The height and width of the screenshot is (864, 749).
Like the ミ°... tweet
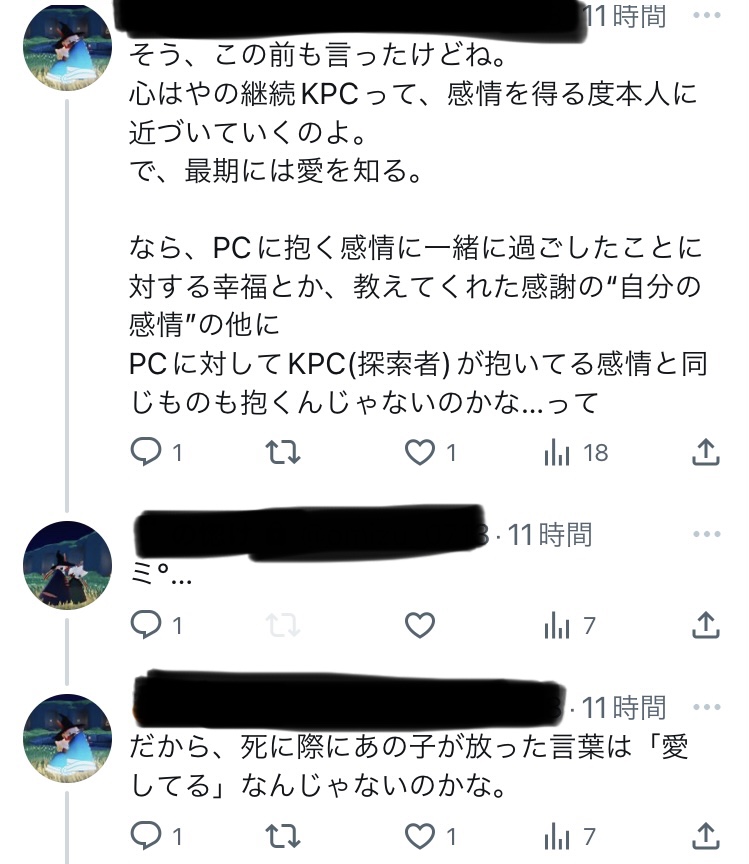click(419, 626)
